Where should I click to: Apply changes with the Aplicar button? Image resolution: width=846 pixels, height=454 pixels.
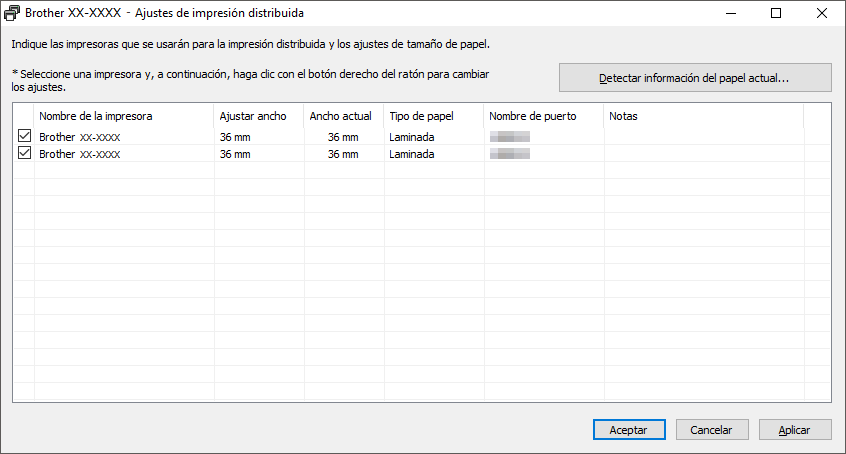[x=794, y=429]
